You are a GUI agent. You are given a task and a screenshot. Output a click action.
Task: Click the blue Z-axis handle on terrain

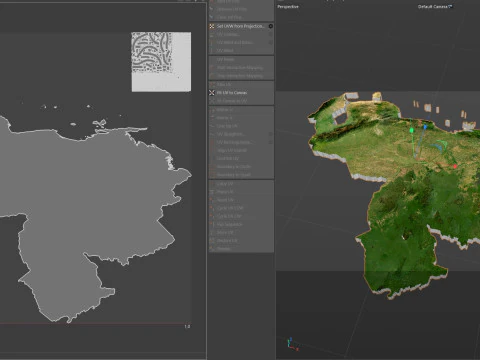(x=425, y=127)
